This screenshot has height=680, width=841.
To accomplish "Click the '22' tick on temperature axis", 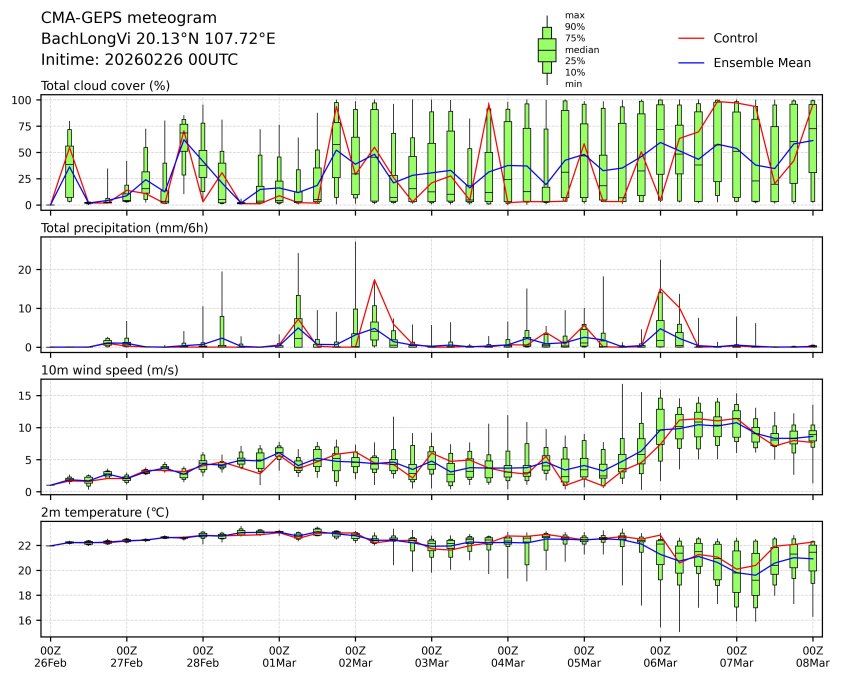I will [x=26, y=546].
